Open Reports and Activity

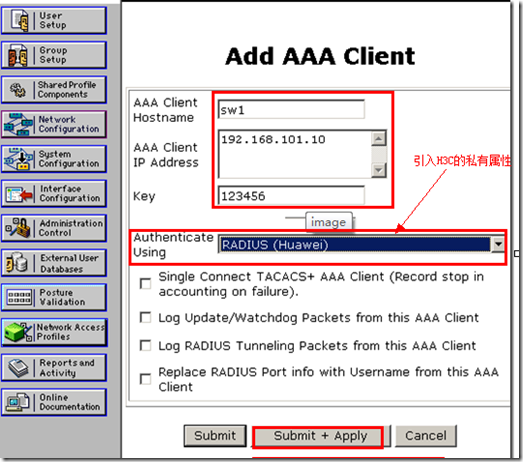[x=54, y=368]
